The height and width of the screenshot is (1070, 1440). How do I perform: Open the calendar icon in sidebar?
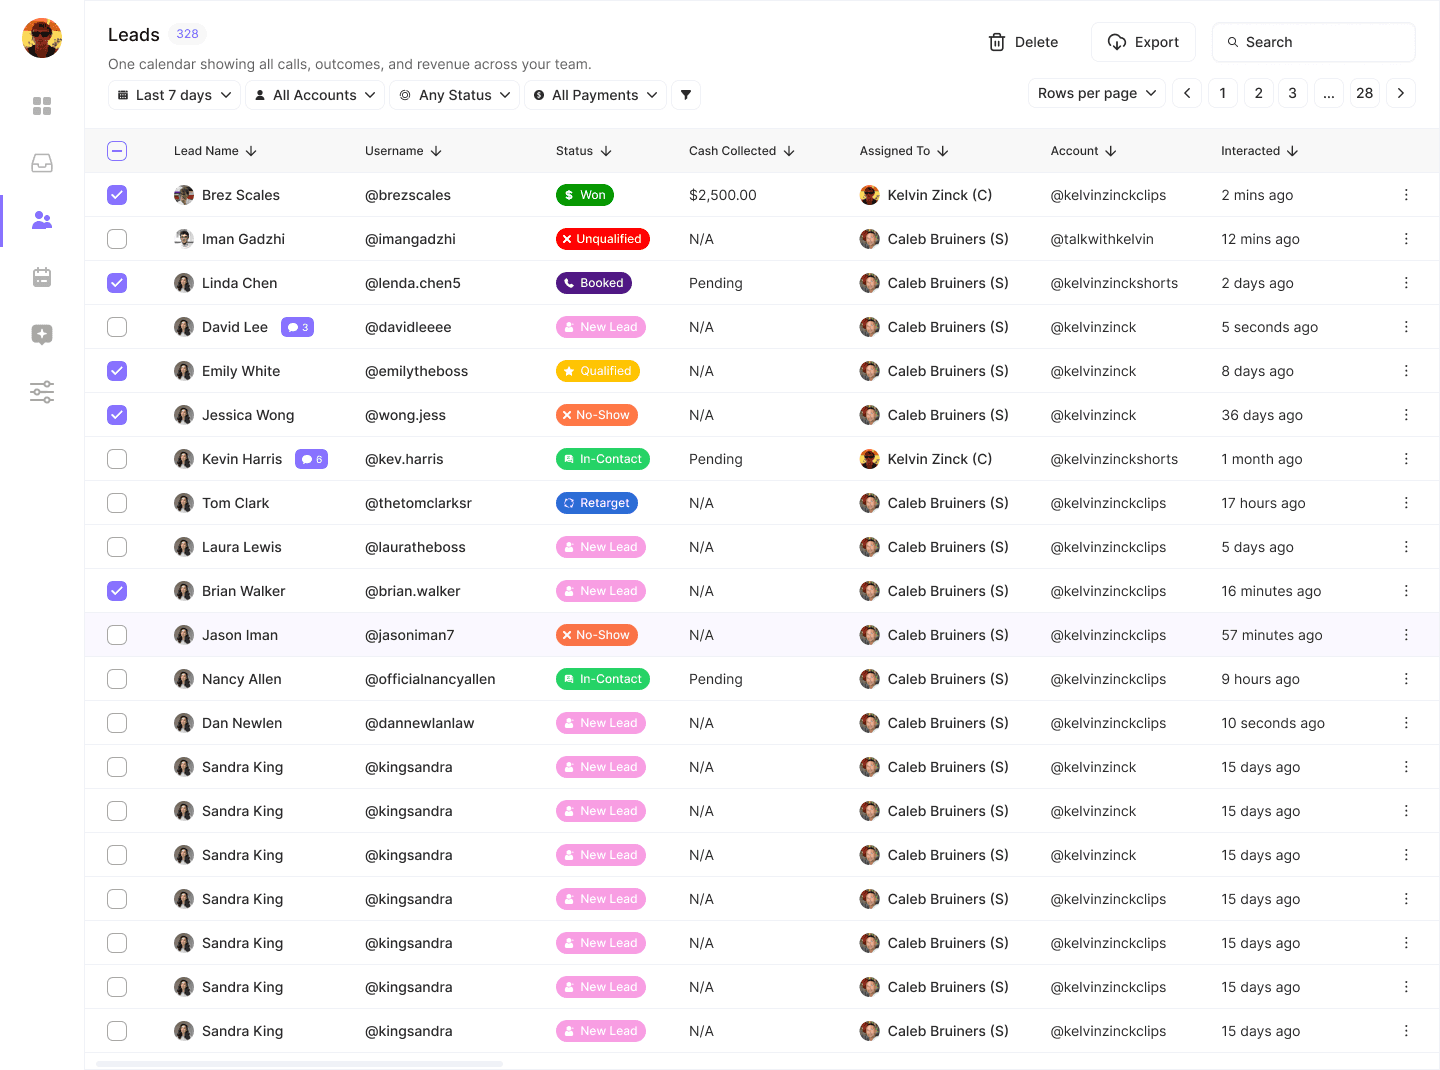pyautogui.click(x=42, y=277)
